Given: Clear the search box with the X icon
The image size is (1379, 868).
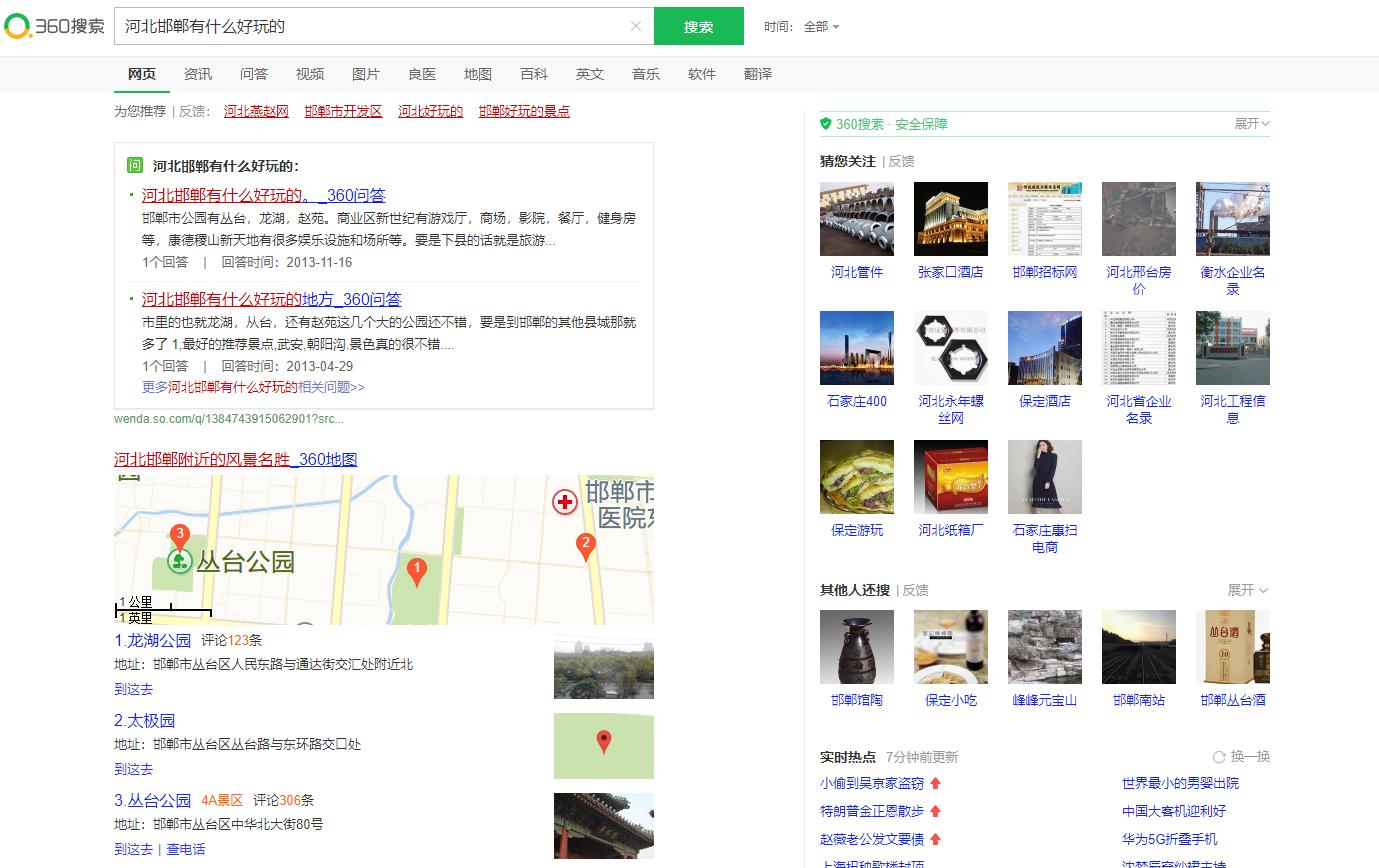Looking at the screenshot, I should (x=636, y=27).
